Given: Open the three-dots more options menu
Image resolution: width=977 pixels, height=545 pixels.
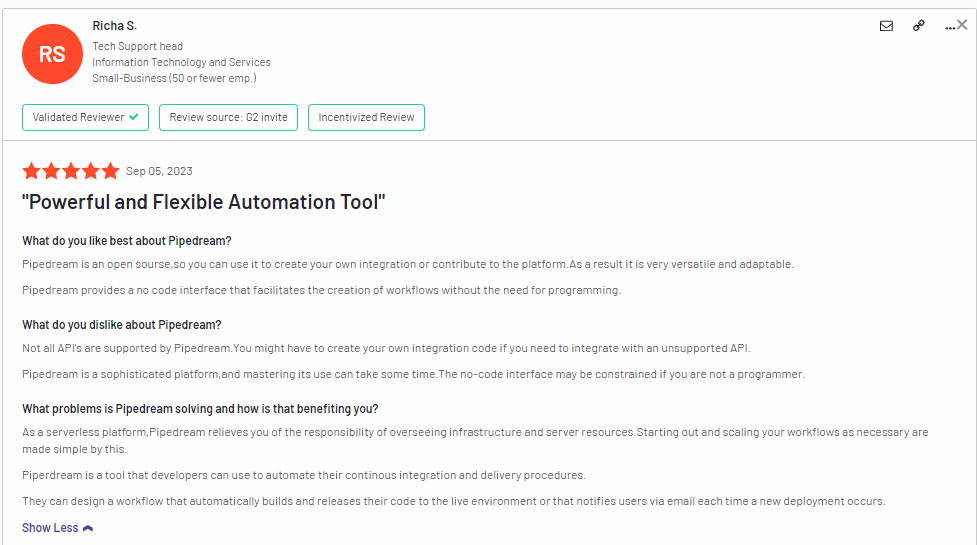Looking at the screenshot, I should (950, 27).
